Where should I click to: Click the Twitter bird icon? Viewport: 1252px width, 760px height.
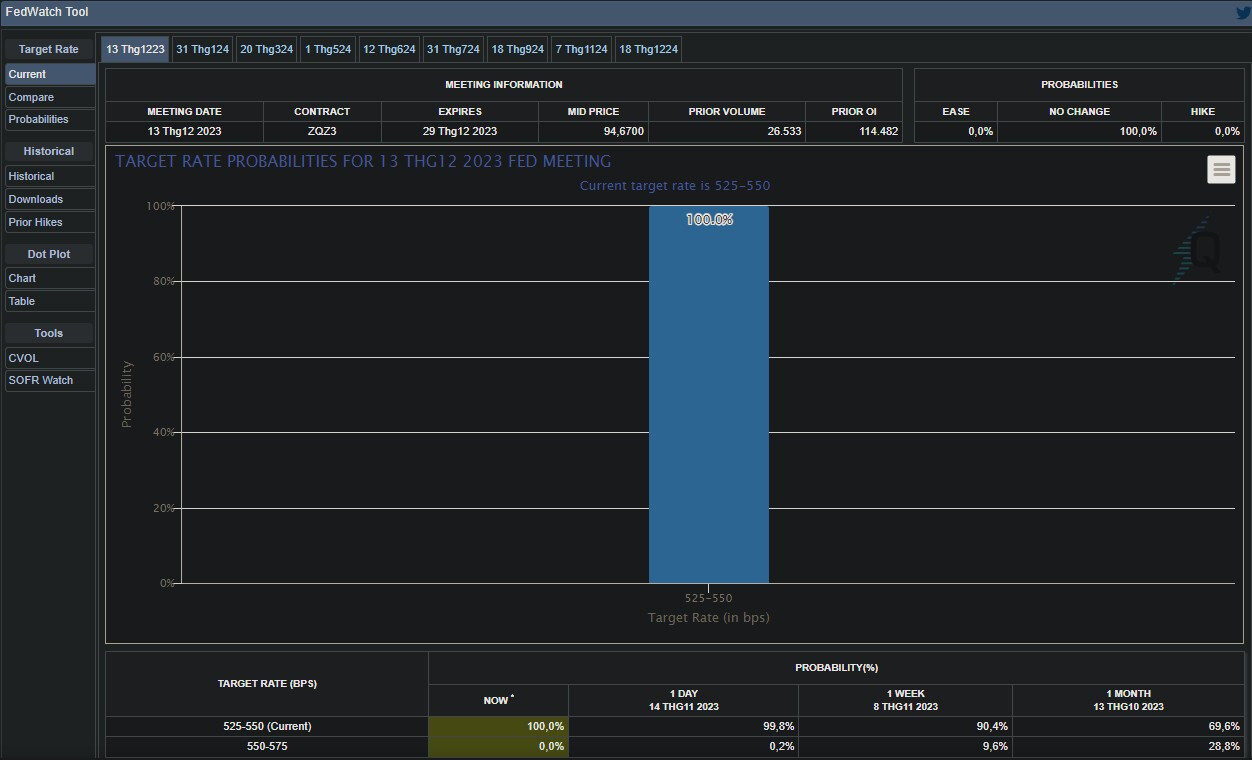(x=1243, y=13)
